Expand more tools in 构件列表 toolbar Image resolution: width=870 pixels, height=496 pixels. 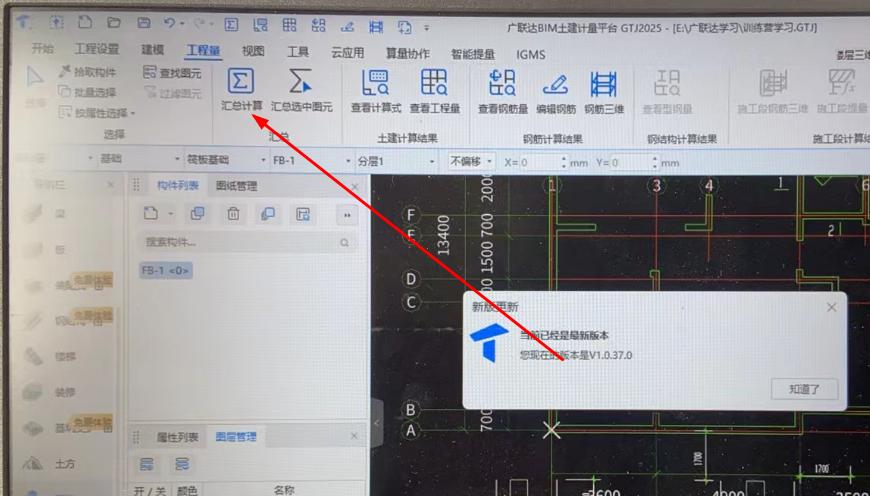point(347,215)
